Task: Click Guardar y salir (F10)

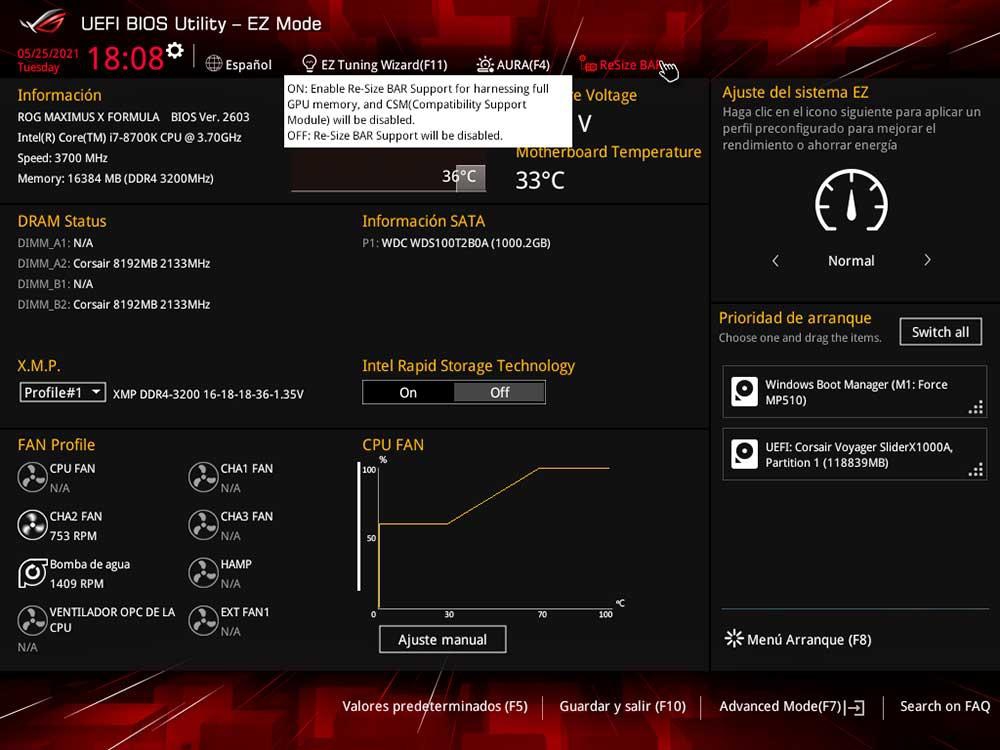Action: 622,706
